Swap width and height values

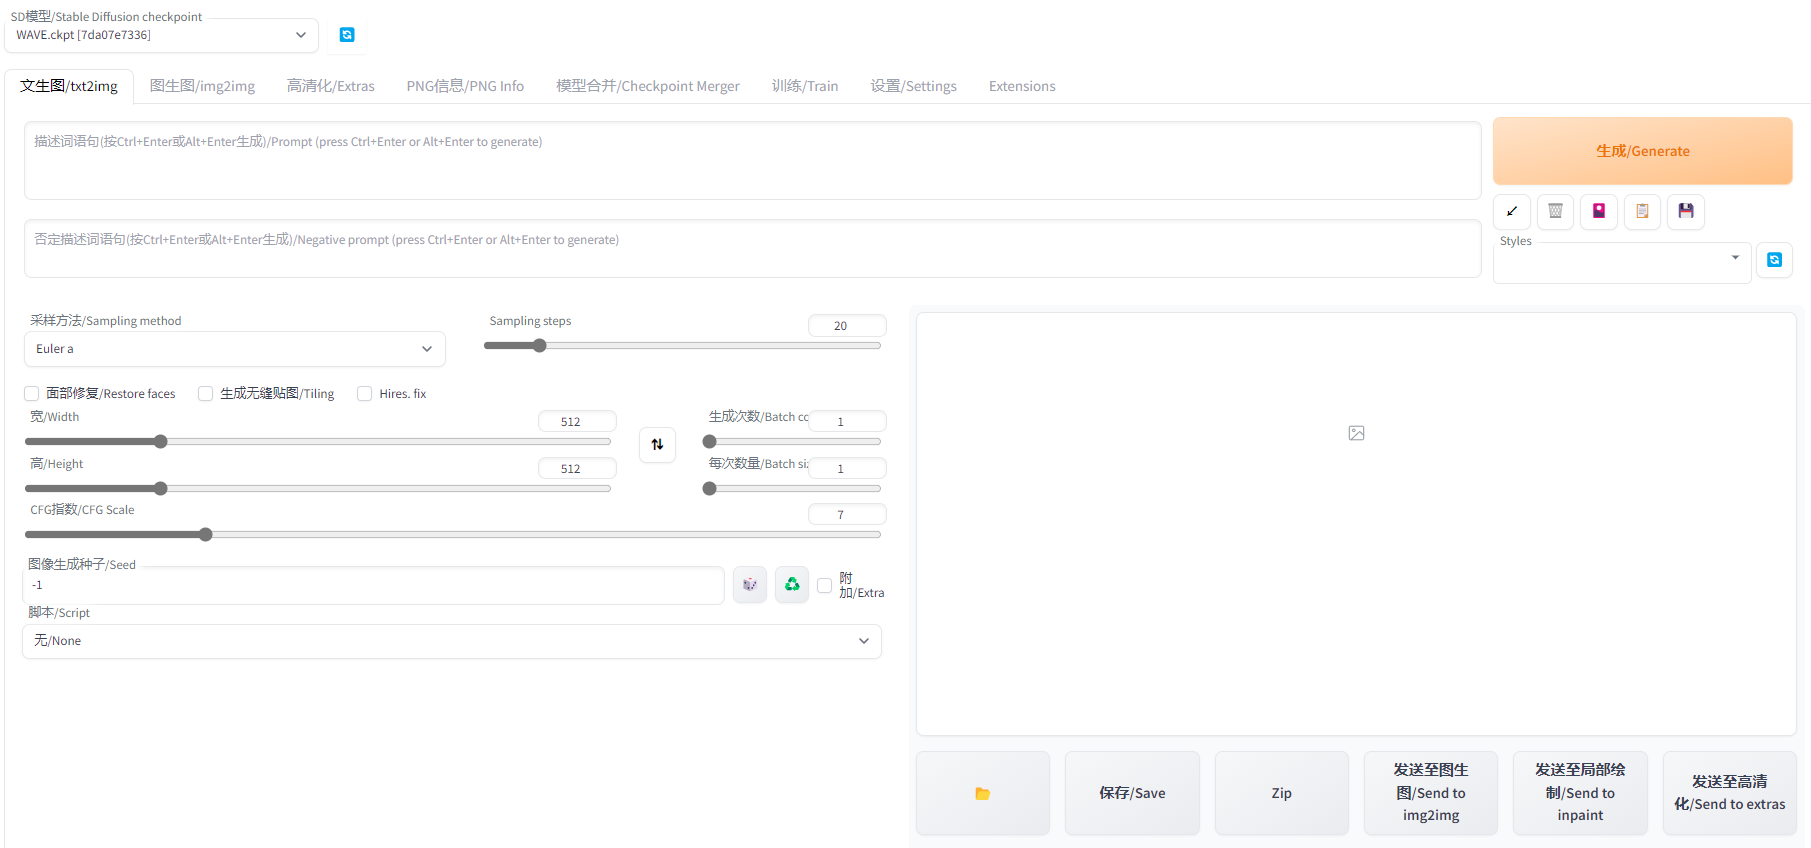pos(657,445)
